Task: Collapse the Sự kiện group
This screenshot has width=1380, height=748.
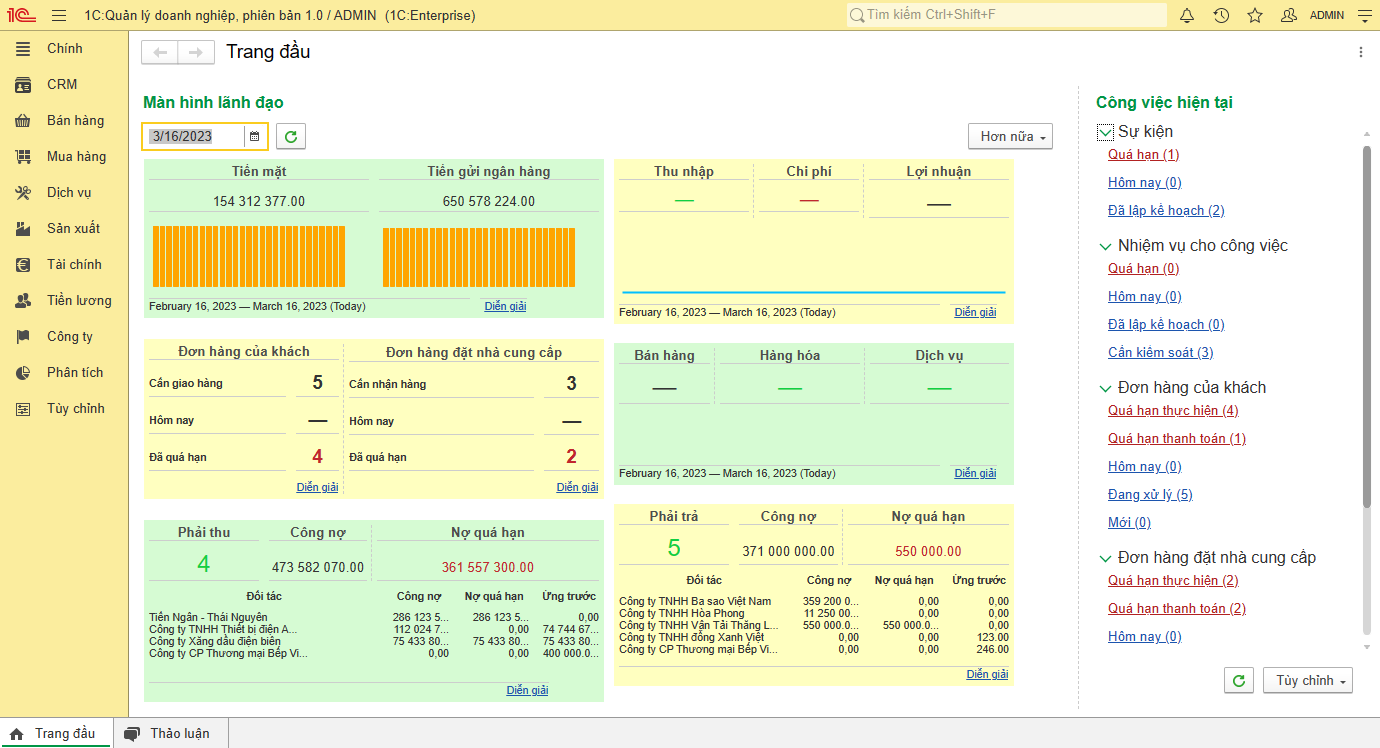Action: (1105, 132)
